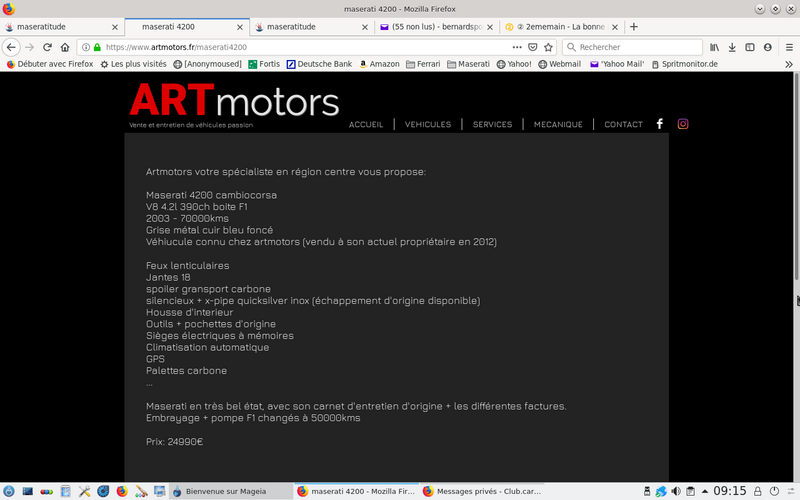This screenshot has height=500, width=800.
Task: Select the price text Prix: 24990€
Action: click(x=174, y=442)
